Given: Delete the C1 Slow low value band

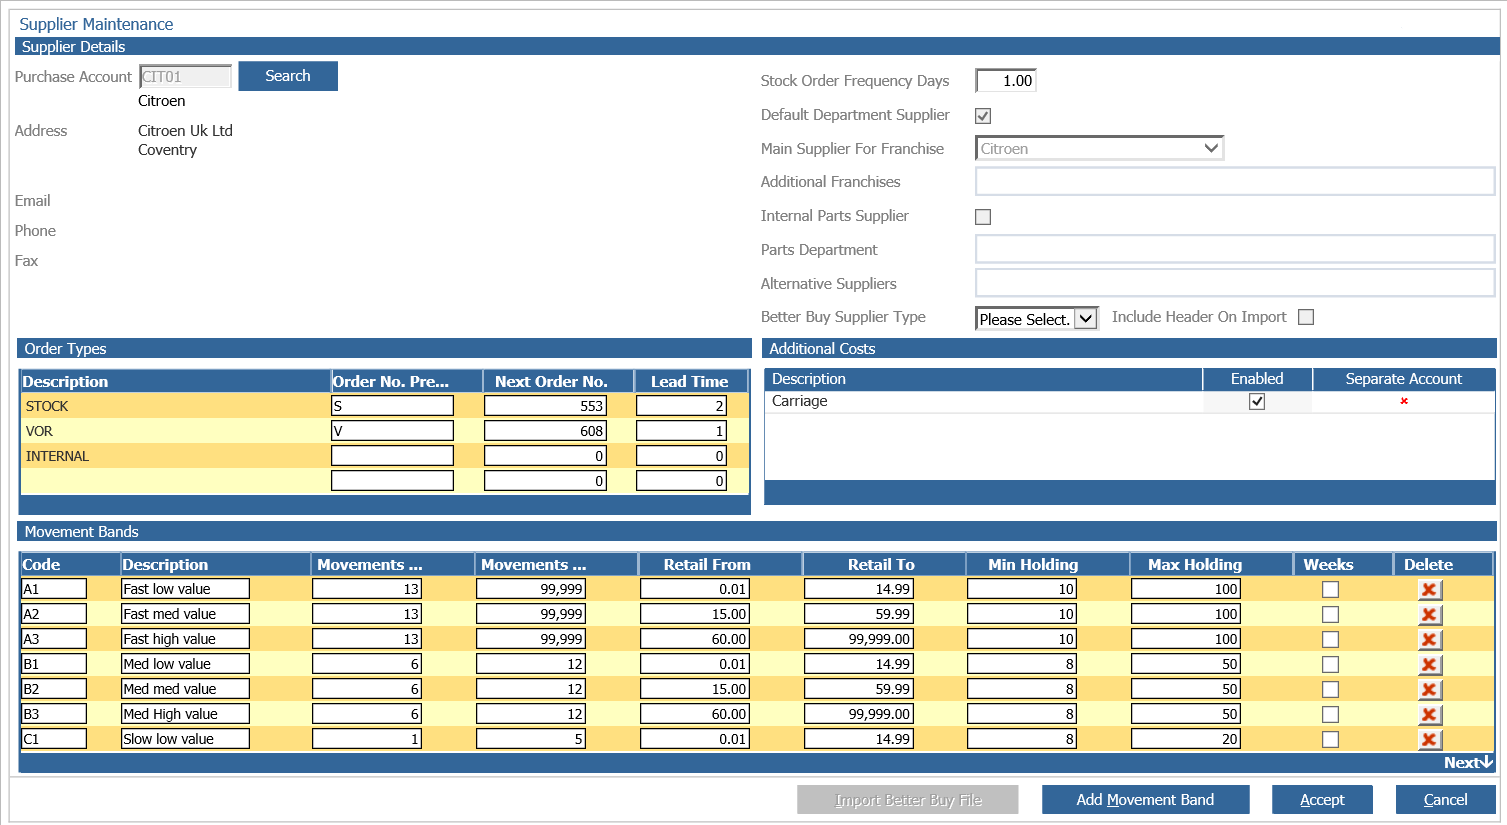Looking at the screenshot, I should 1429,740.
